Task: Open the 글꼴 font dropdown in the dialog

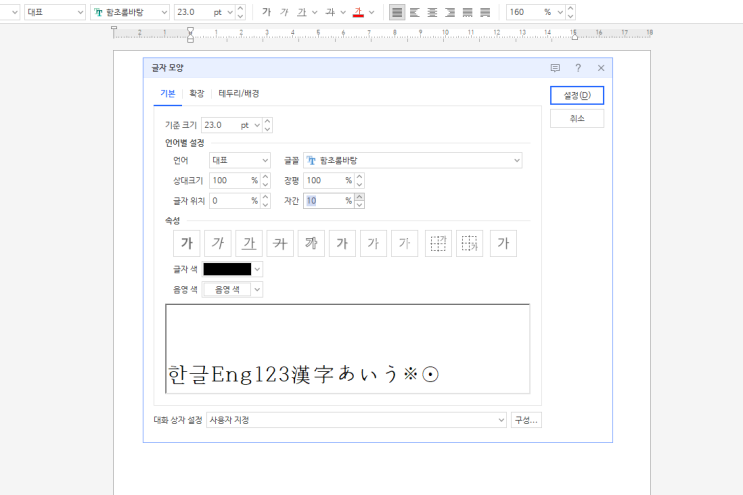Action: coord(413,160)
